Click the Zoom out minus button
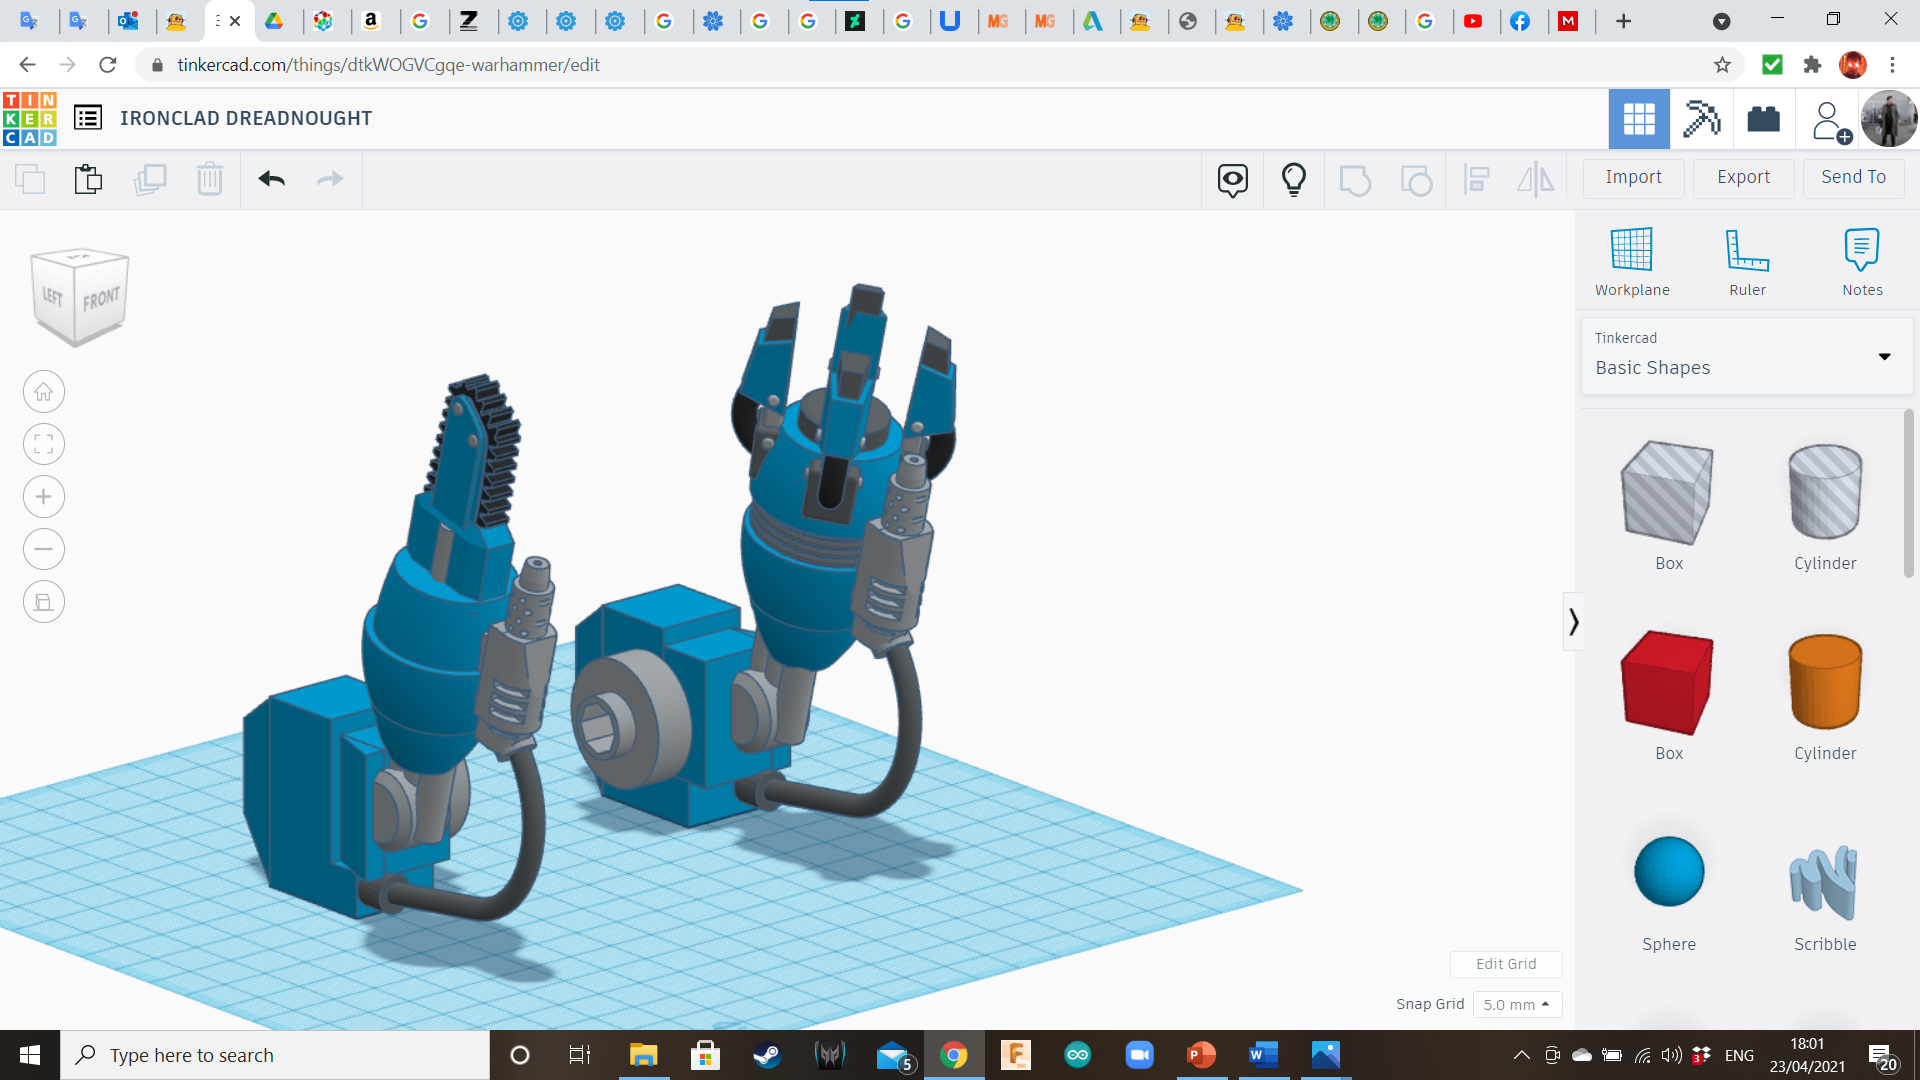 point(44,549)
